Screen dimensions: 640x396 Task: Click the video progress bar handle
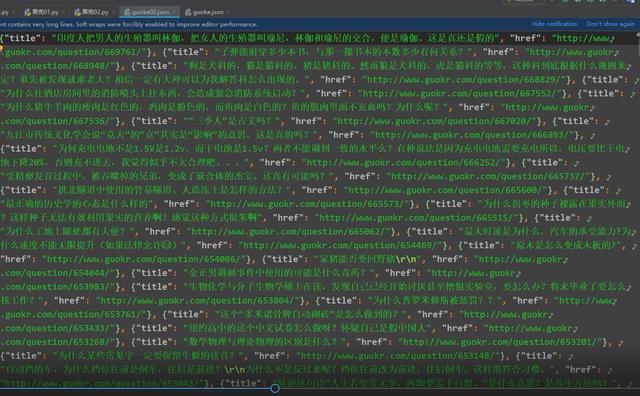point(275,388)
